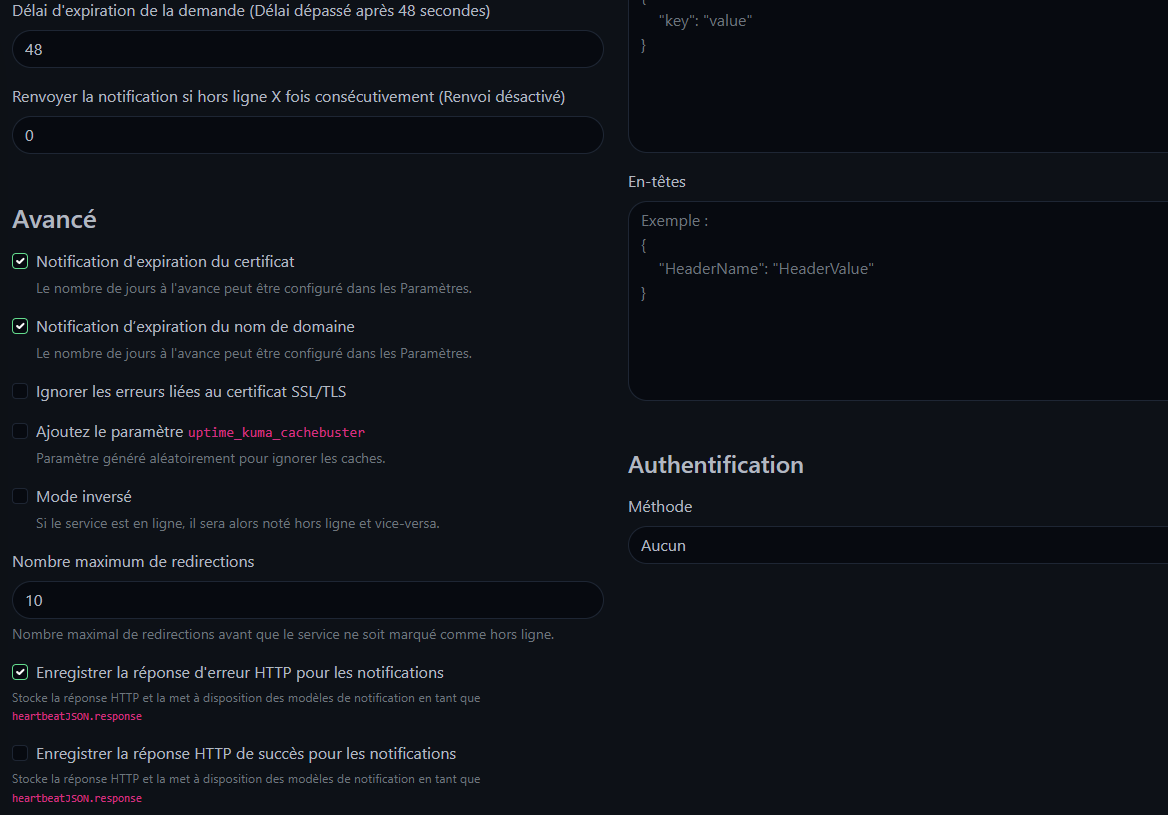Click the resend notification field showing 0
Image resolution: width=1168 pixels, height=815 pixels.
(307, 135)
